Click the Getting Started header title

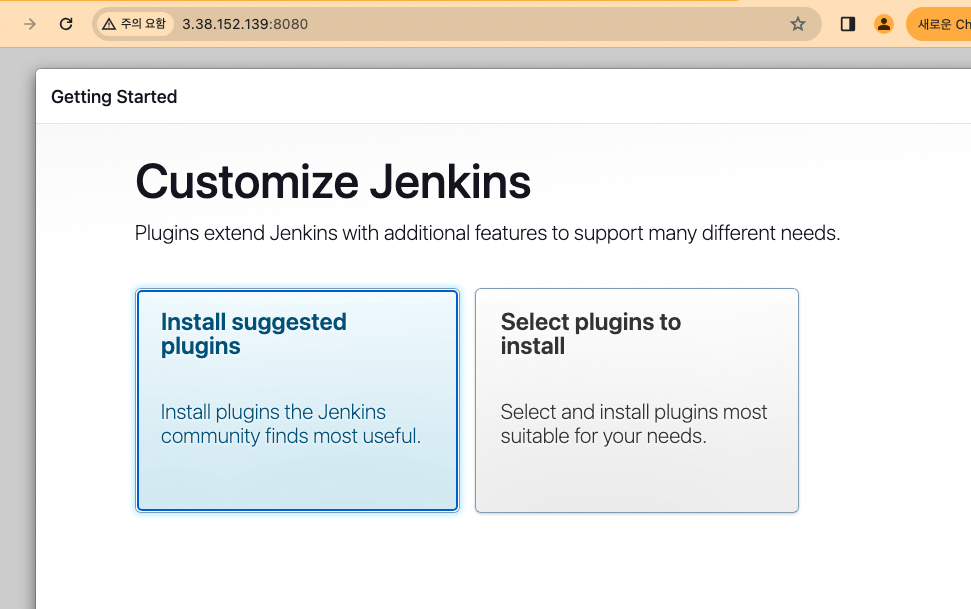tap(114, 97)
